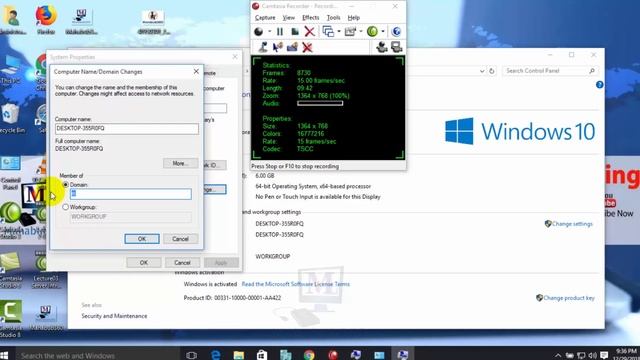Select the Workgroup radio button
This screenshot has height=360, width=640.
65,207
